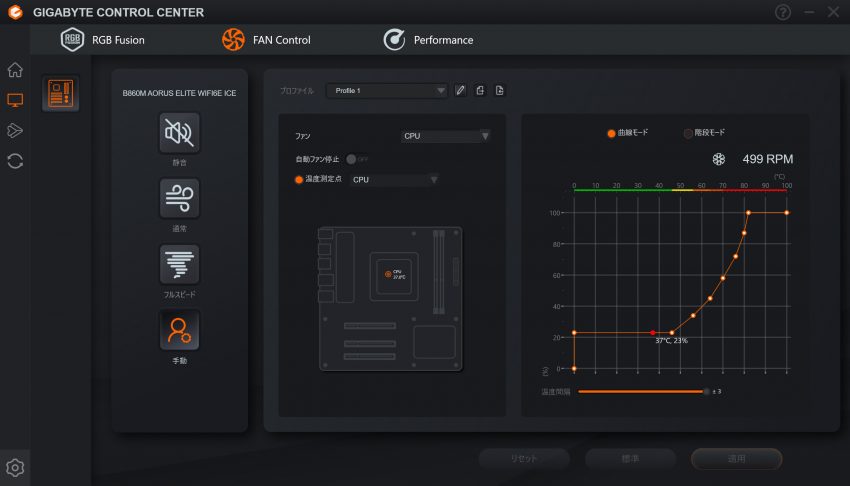Toggle the auto fan stop (自動ファン停止) switch
Screen dimensions: 850x486
point(356,159)
